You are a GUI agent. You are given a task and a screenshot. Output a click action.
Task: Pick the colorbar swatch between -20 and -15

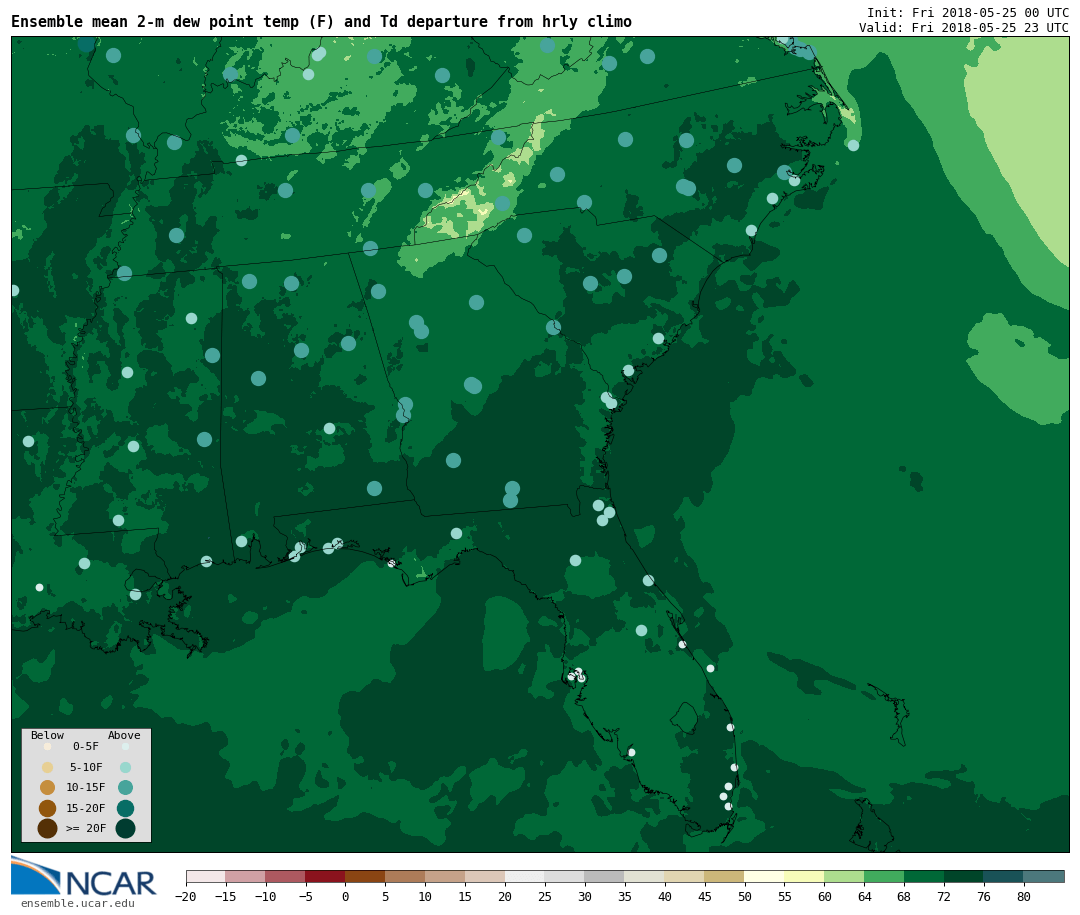[x=206, y=876]
